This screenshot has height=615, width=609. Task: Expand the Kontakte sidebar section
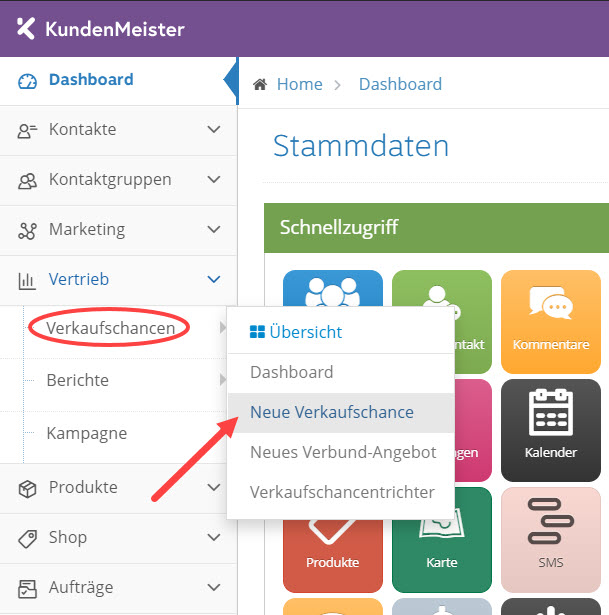click(x=118, y=129)
